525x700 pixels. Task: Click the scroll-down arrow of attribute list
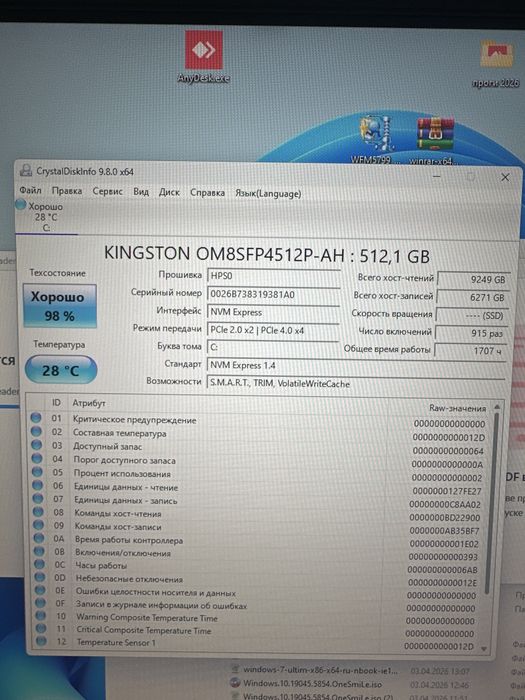[x=484, y=648]
